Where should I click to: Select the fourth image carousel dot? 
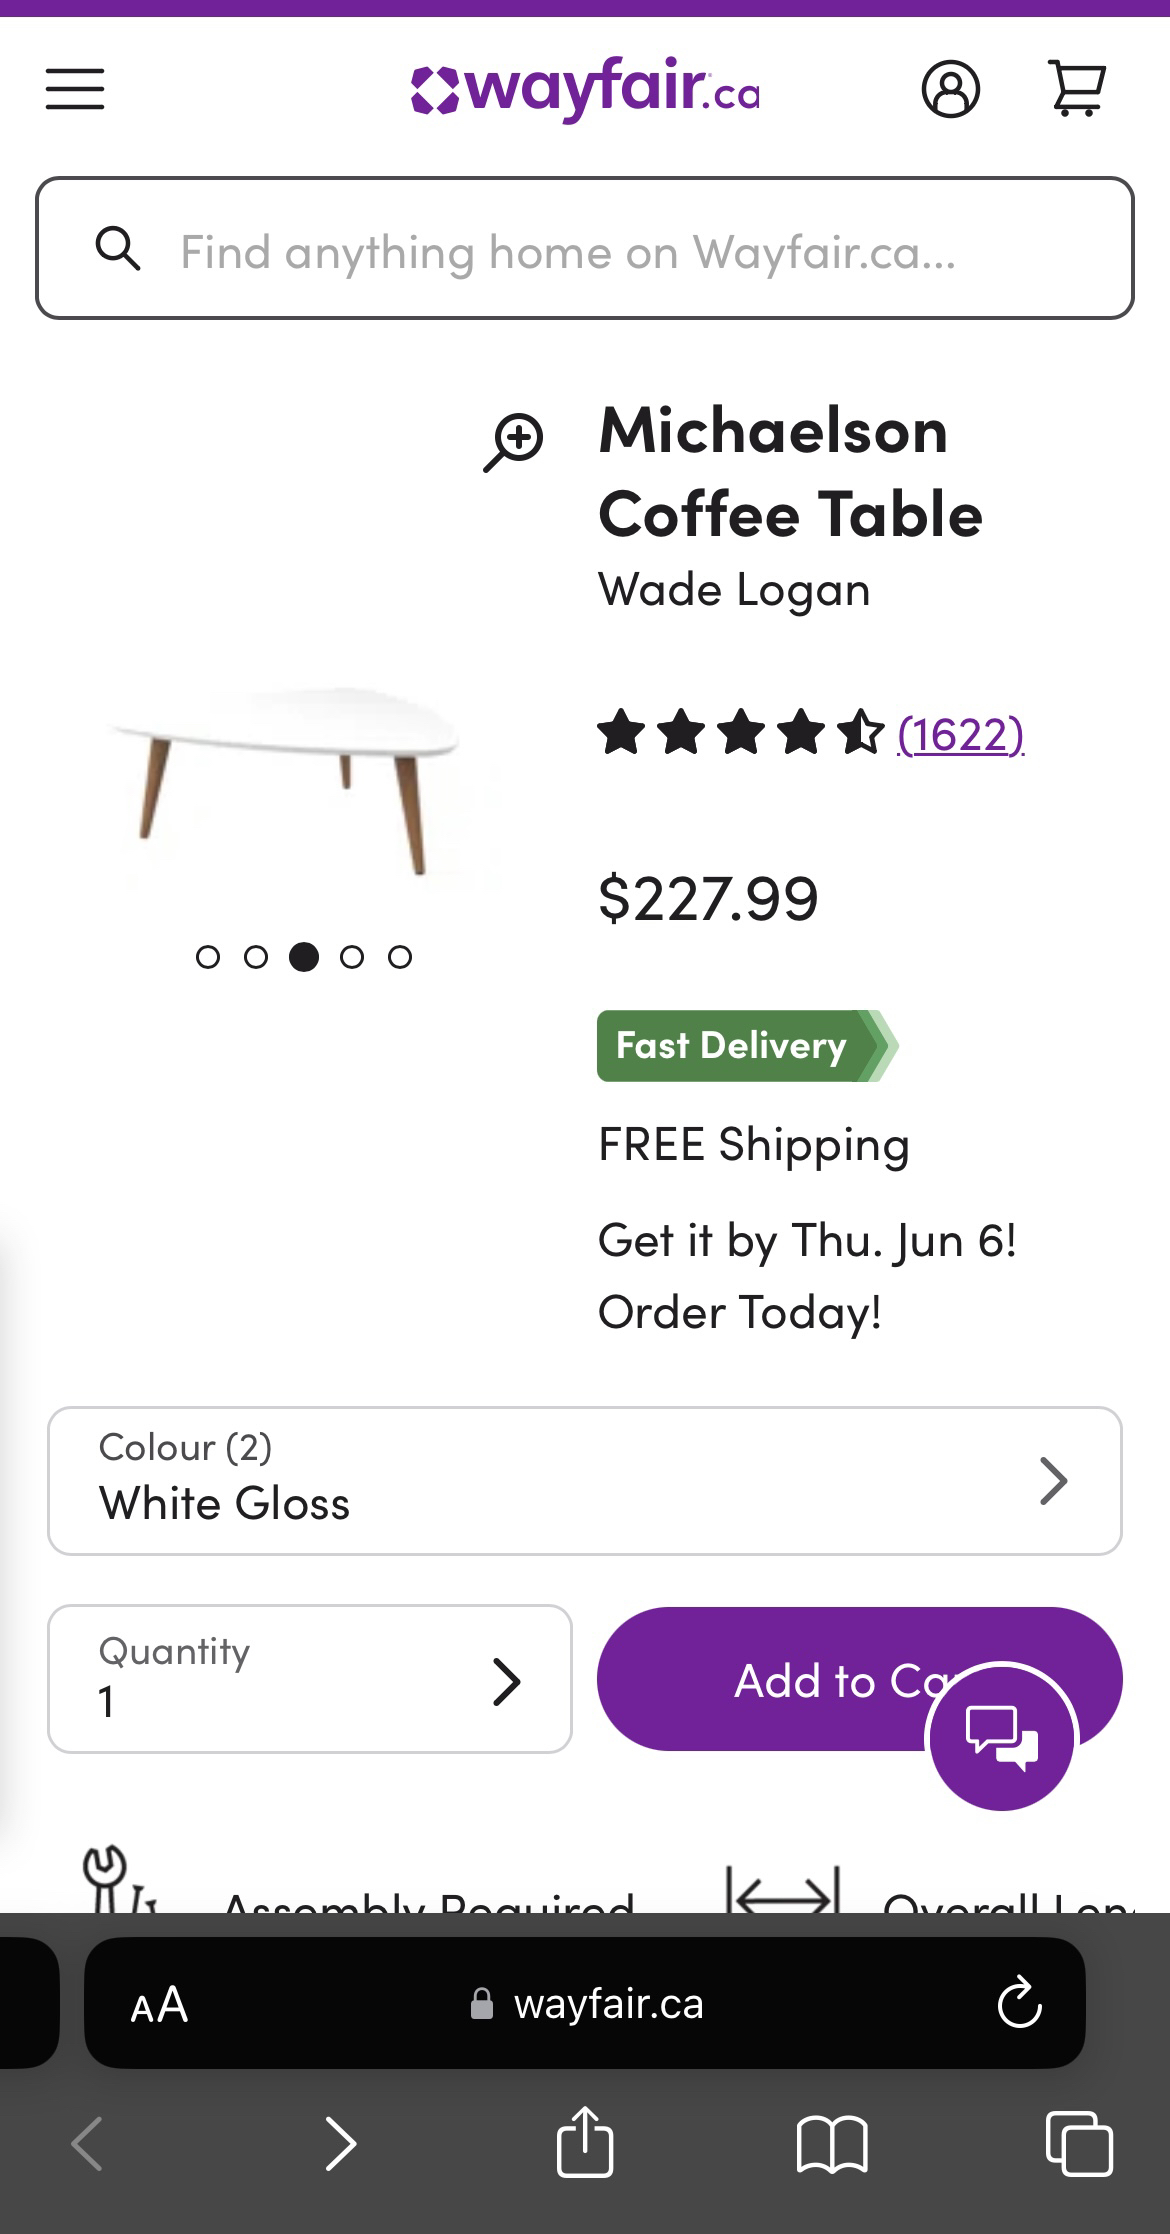pos(352,957)
